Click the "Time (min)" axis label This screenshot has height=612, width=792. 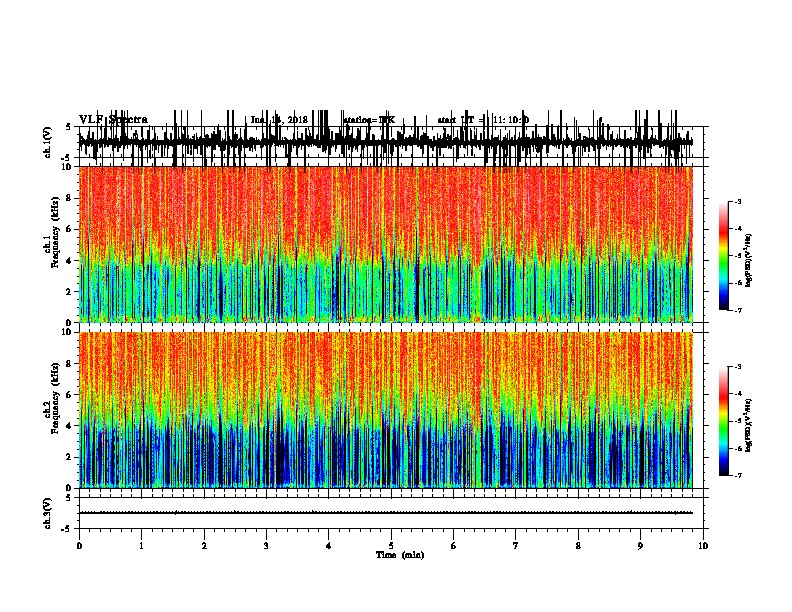tap(400, 555)
